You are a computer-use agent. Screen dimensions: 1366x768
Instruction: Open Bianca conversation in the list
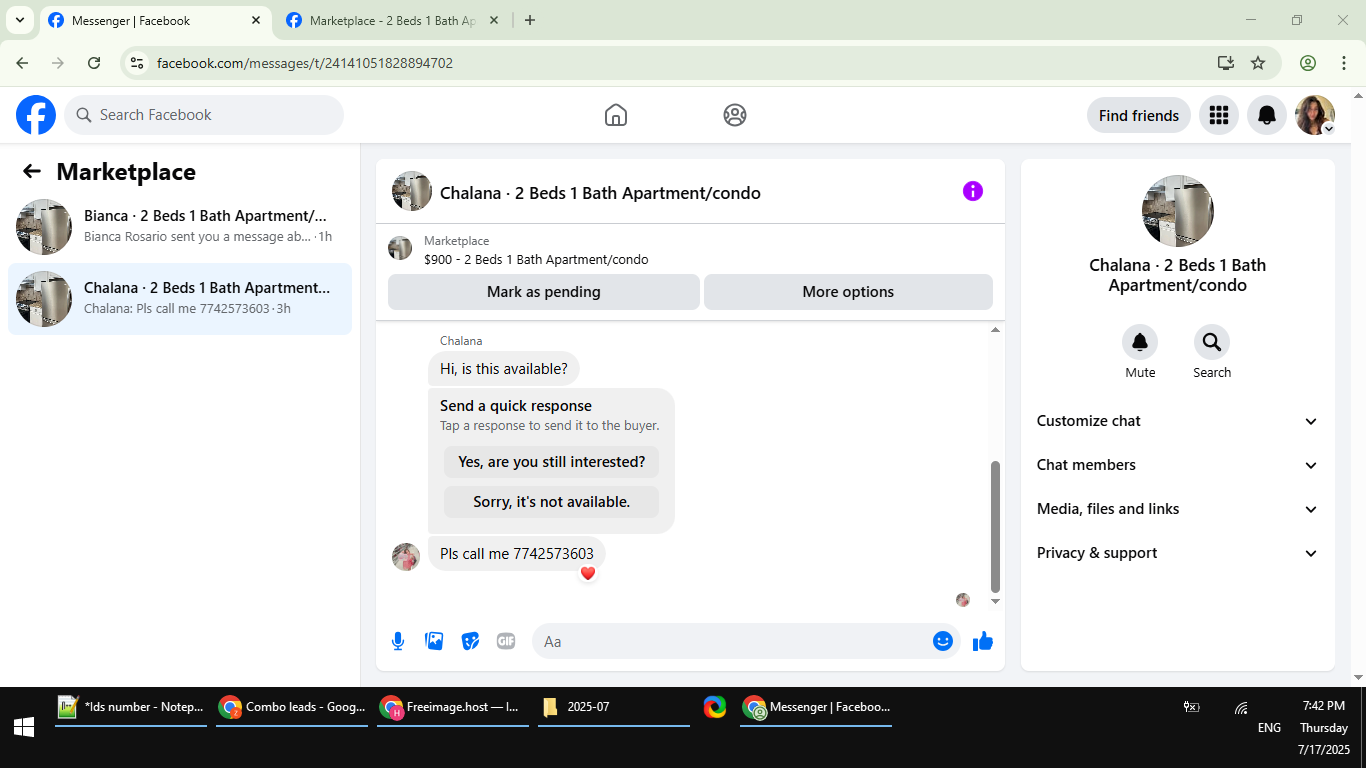point(180,226)
